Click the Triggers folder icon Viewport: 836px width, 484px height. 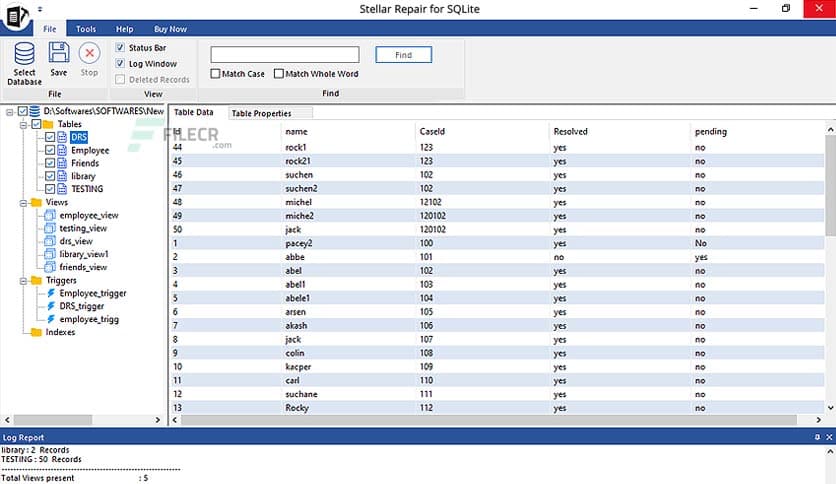(x=36, y=280)
